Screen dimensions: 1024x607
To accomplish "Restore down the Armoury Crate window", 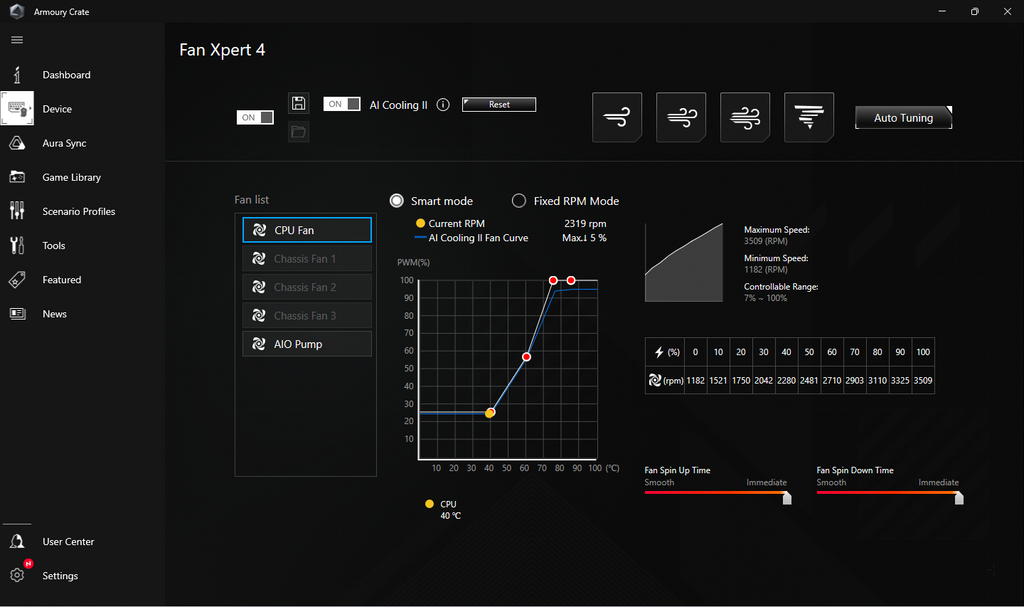I will (974, 11).
